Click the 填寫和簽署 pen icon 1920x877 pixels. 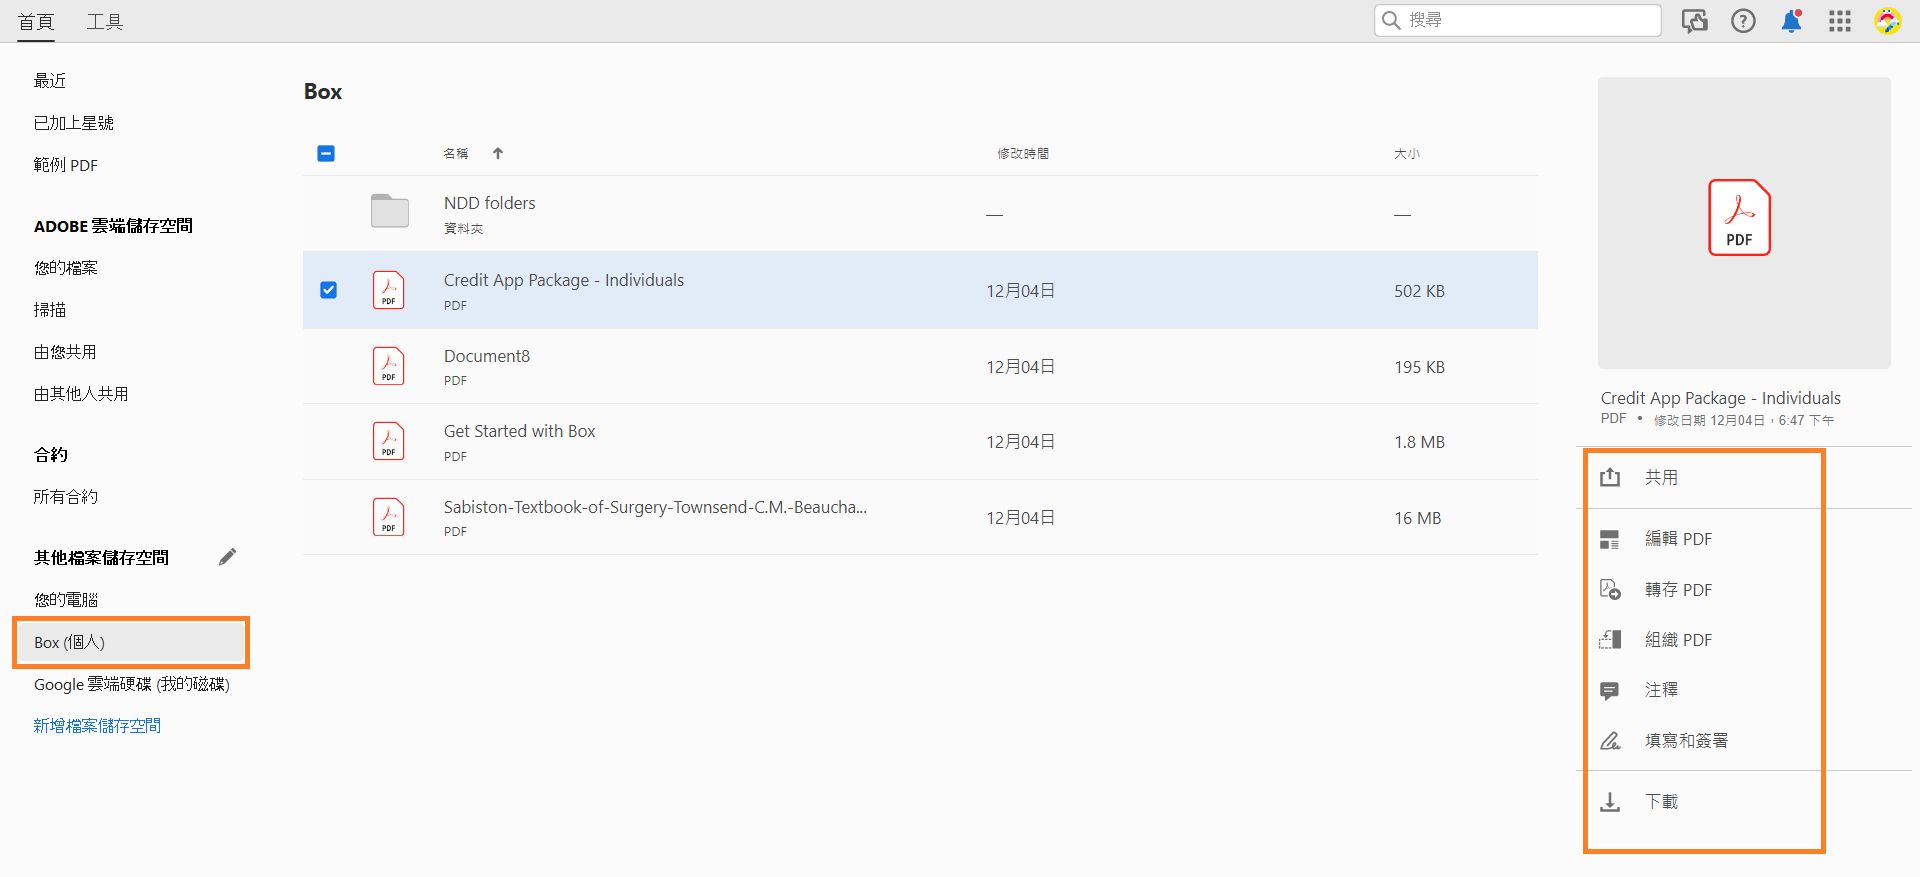point(1610,741)
